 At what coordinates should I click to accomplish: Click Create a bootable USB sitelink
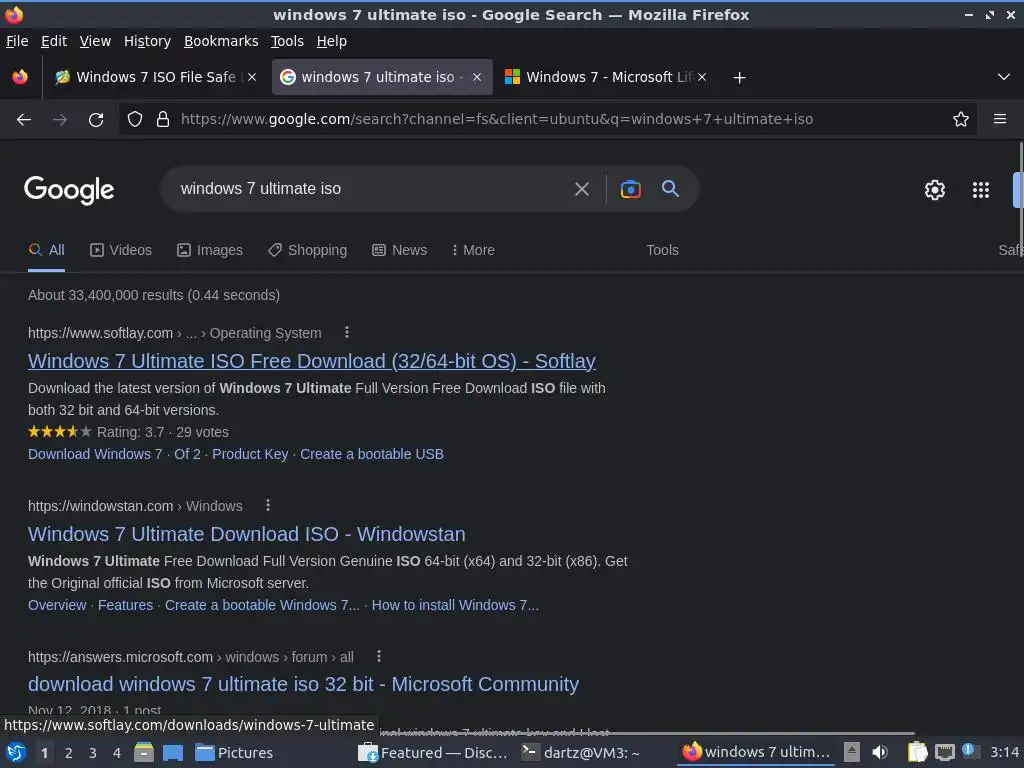point(372,454)
